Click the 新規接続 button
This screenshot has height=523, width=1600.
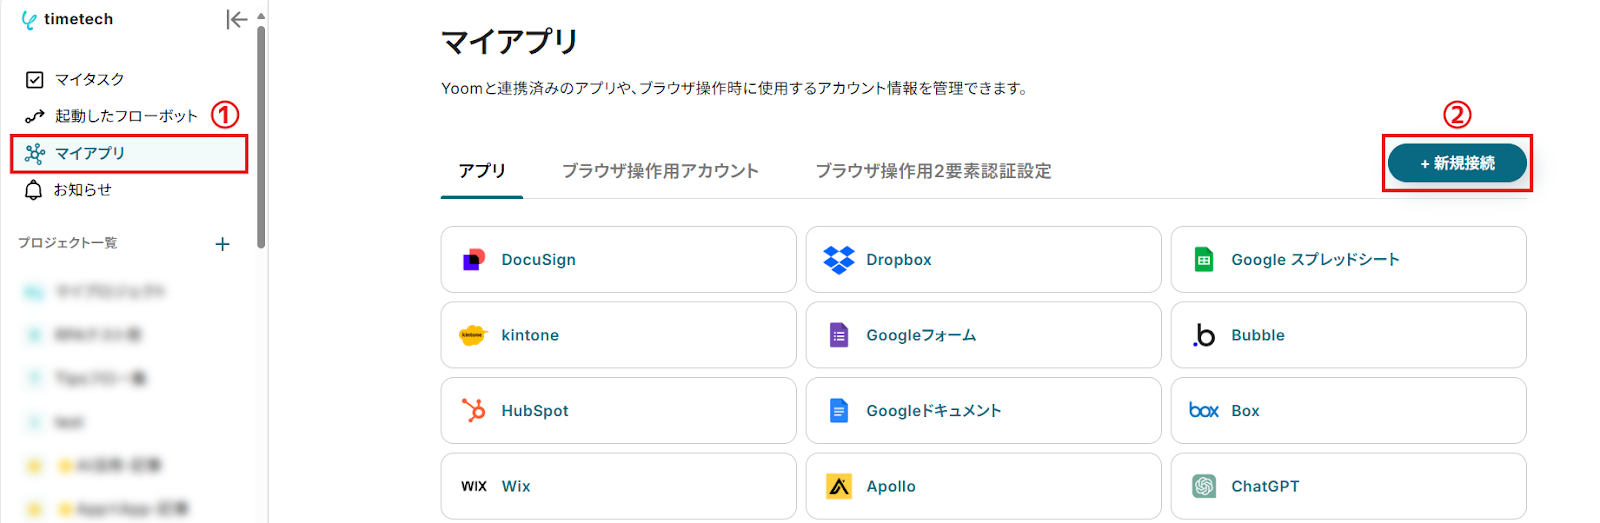click(x=1457, y=163)
